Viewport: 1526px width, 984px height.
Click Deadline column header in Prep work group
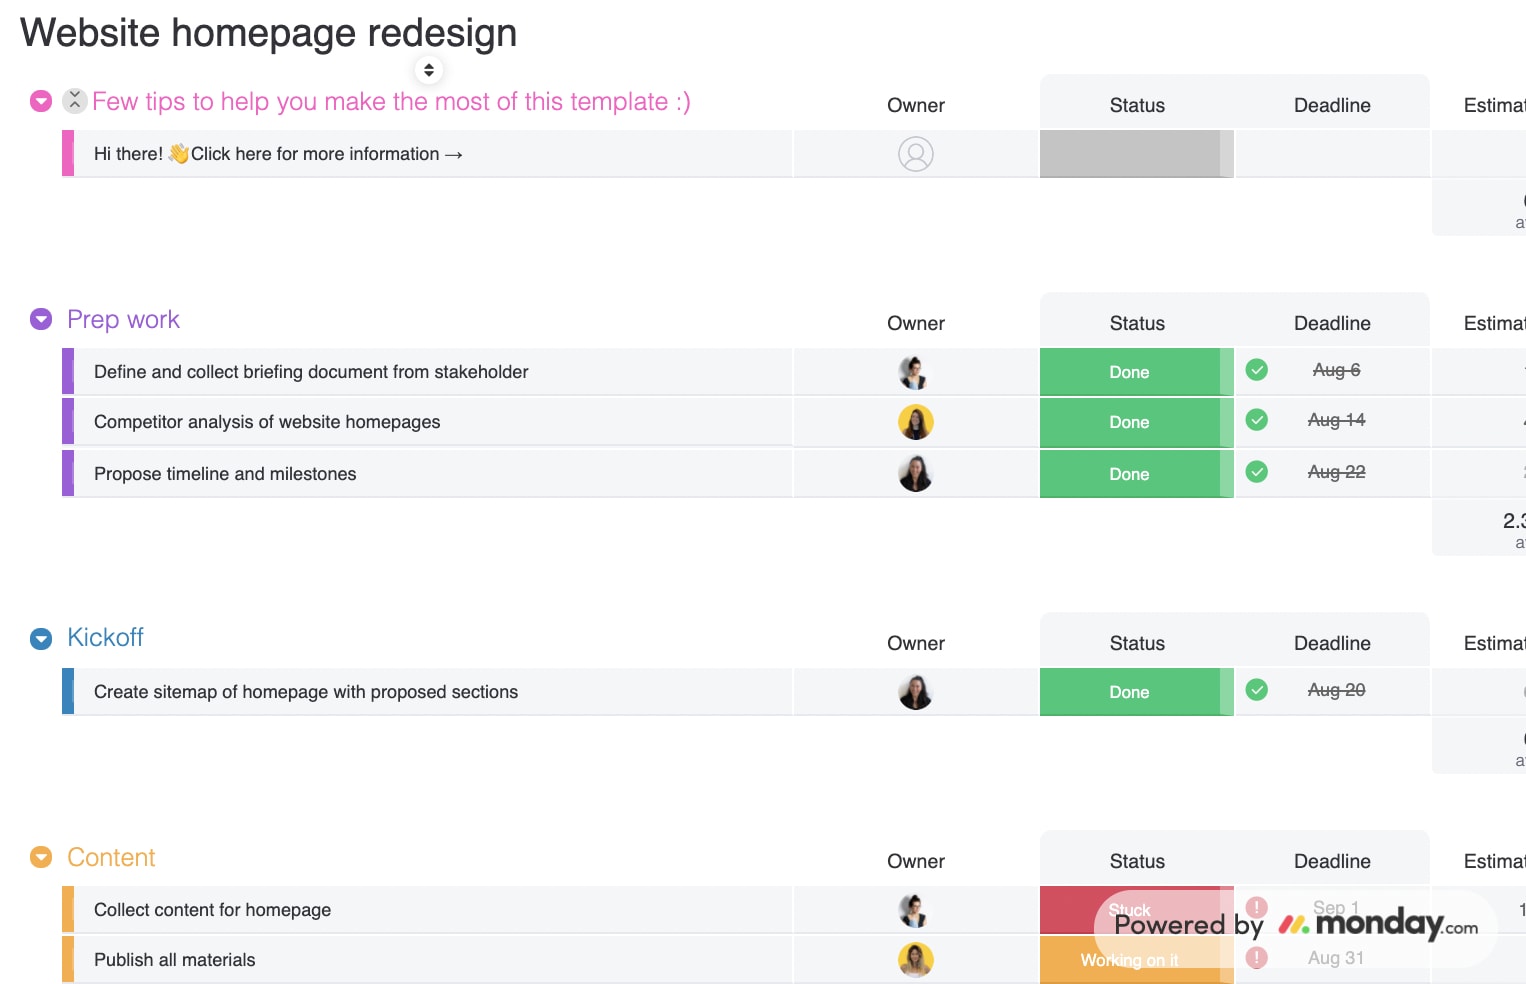point(1332,323)
